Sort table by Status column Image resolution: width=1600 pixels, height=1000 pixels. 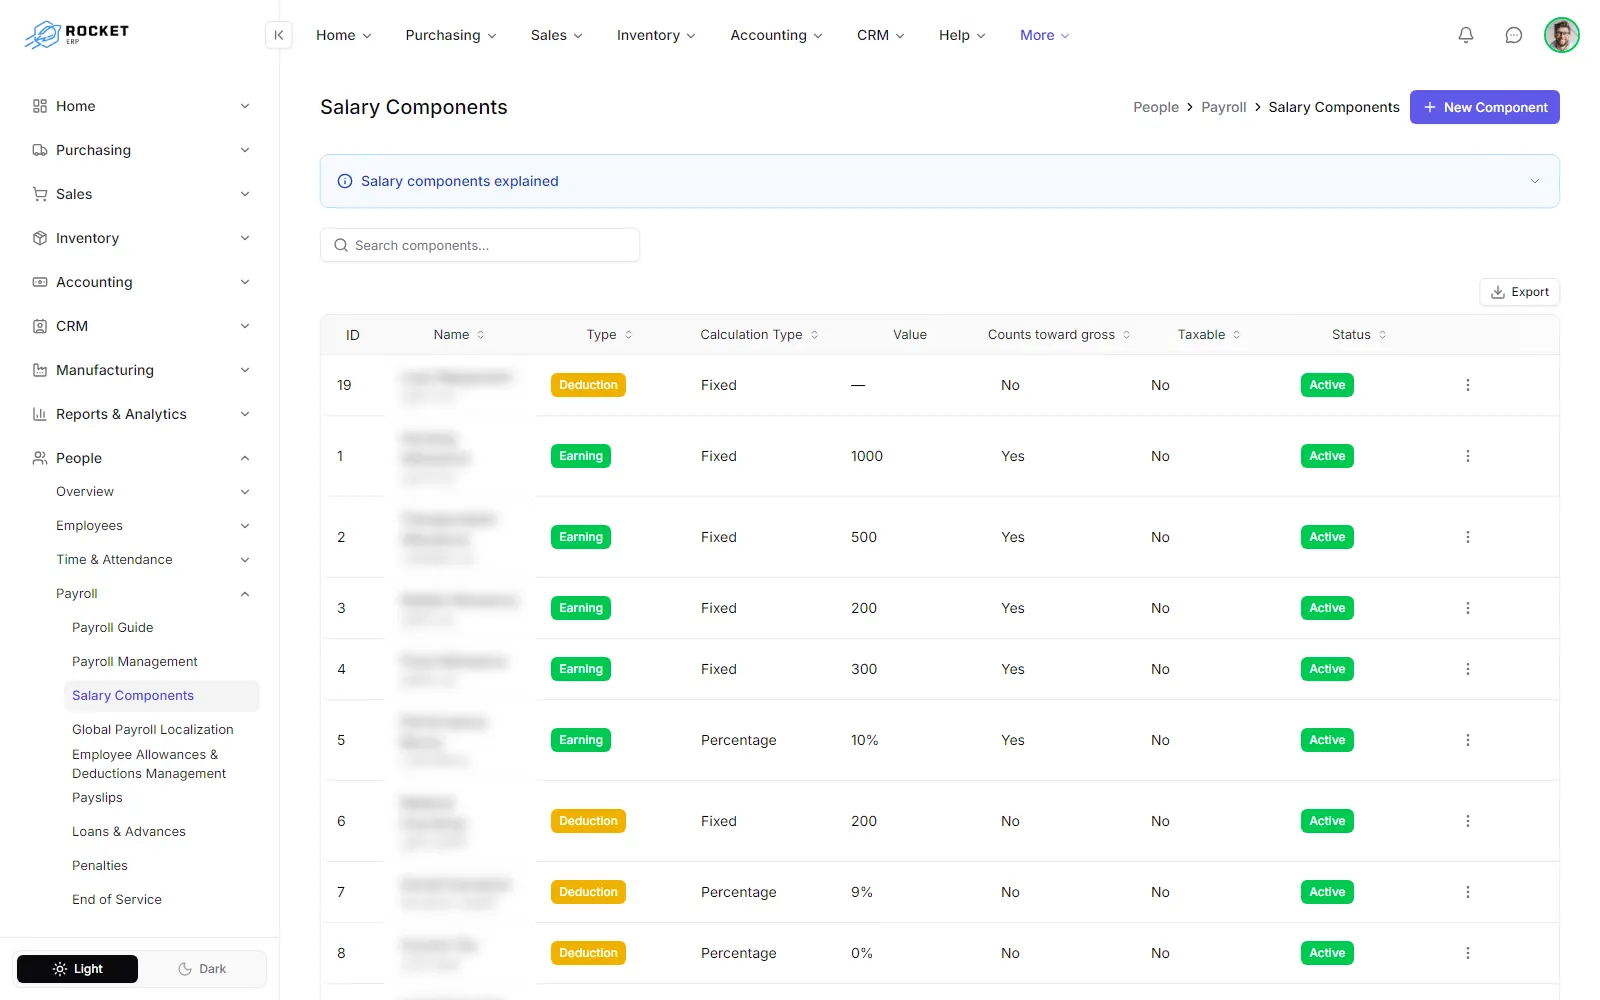1359,335
